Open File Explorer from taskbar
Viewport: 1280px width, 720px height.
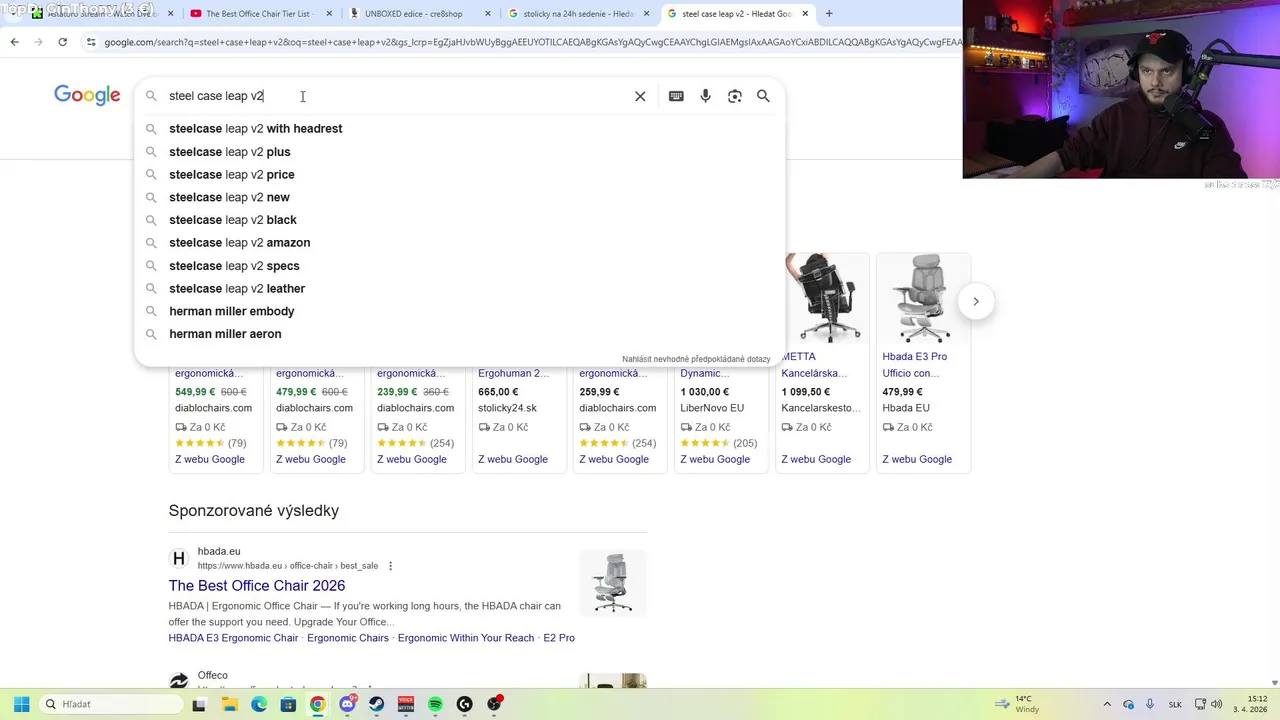pos(229,704)
